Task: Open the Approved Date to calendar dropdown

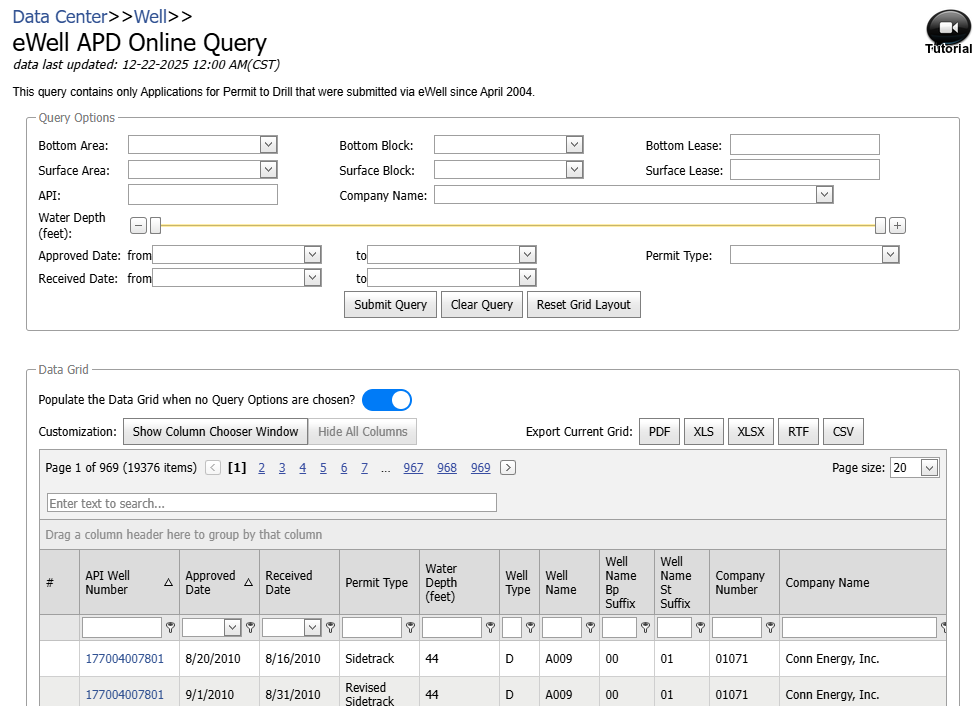Action: point(528,255)
